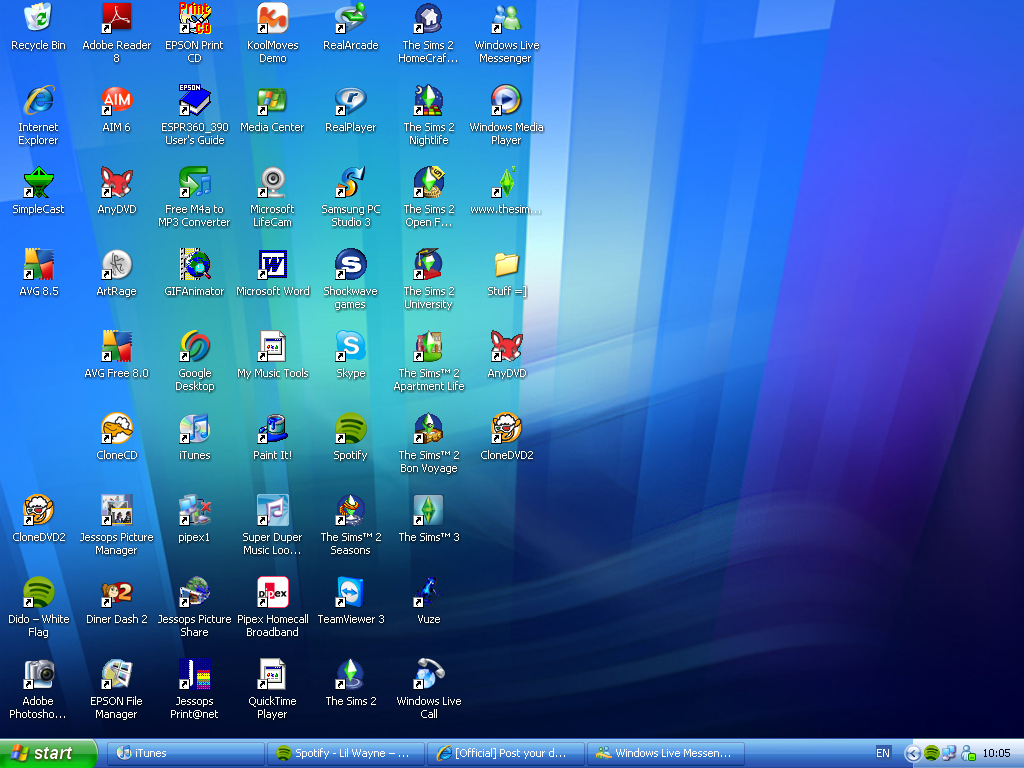Switch to the Windows Live Messenger taskbar button
The width and height of the screenshot is (1024, 768).
coord(666,753)
